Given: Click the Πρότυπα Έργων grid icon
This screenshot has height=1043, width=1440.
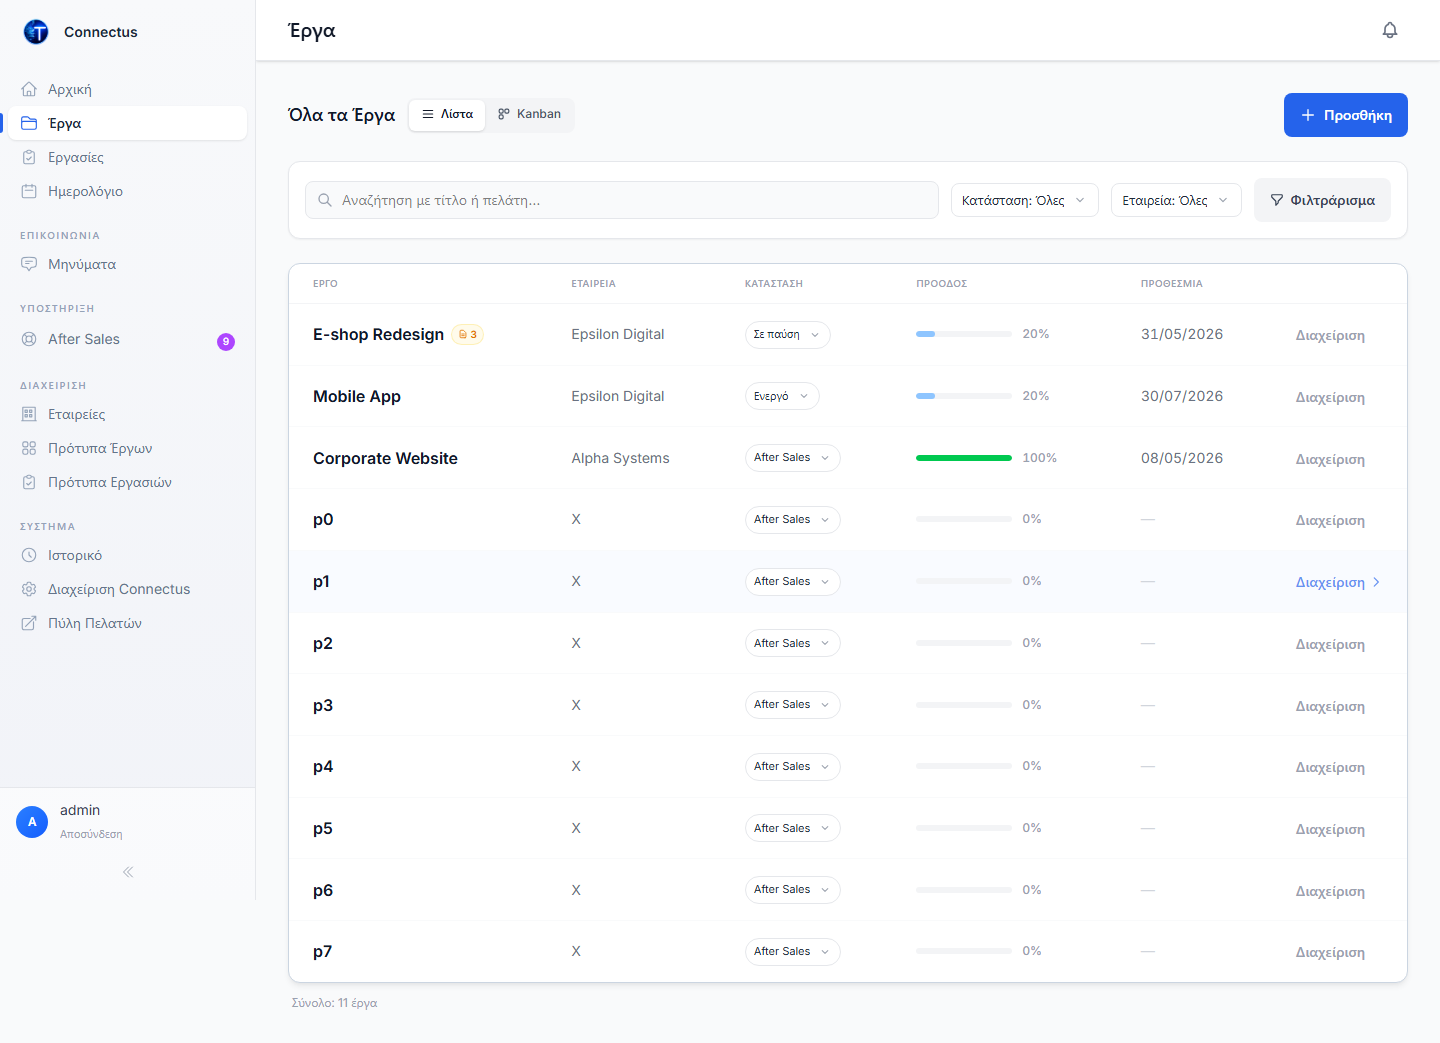Looking at the screenshot, I should click(x=29, y=448).
